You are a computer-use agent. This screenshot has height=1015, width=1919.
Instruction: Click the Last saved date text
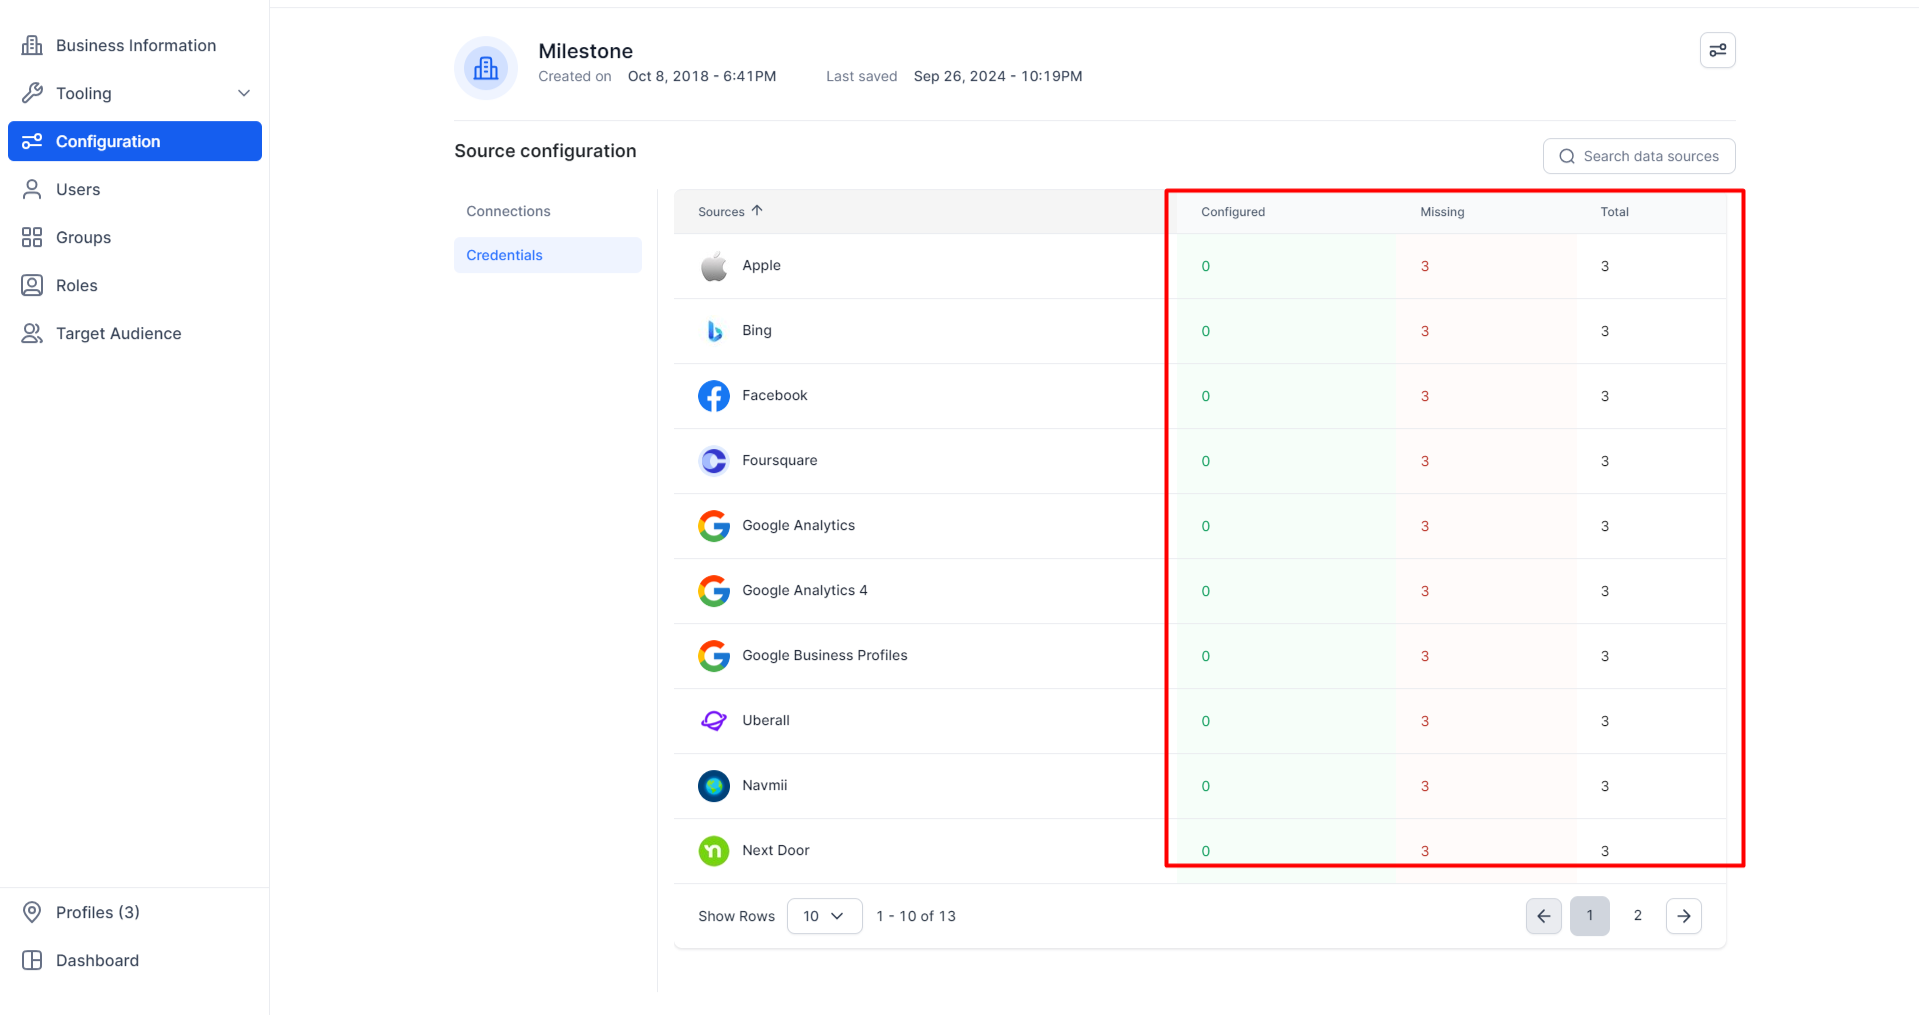point(998,76)
